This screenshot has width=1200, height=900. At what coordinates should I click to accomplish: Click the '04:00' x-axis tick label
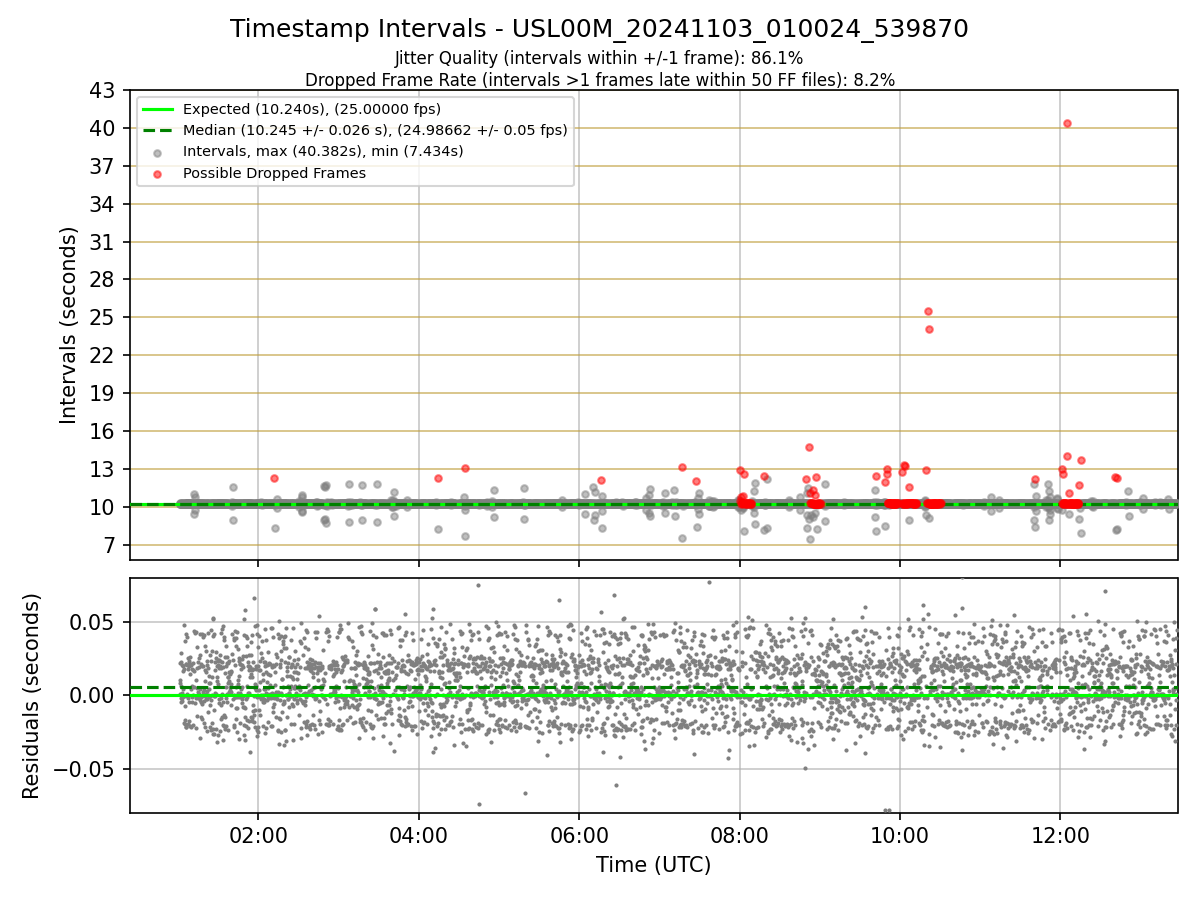[418, 836]
